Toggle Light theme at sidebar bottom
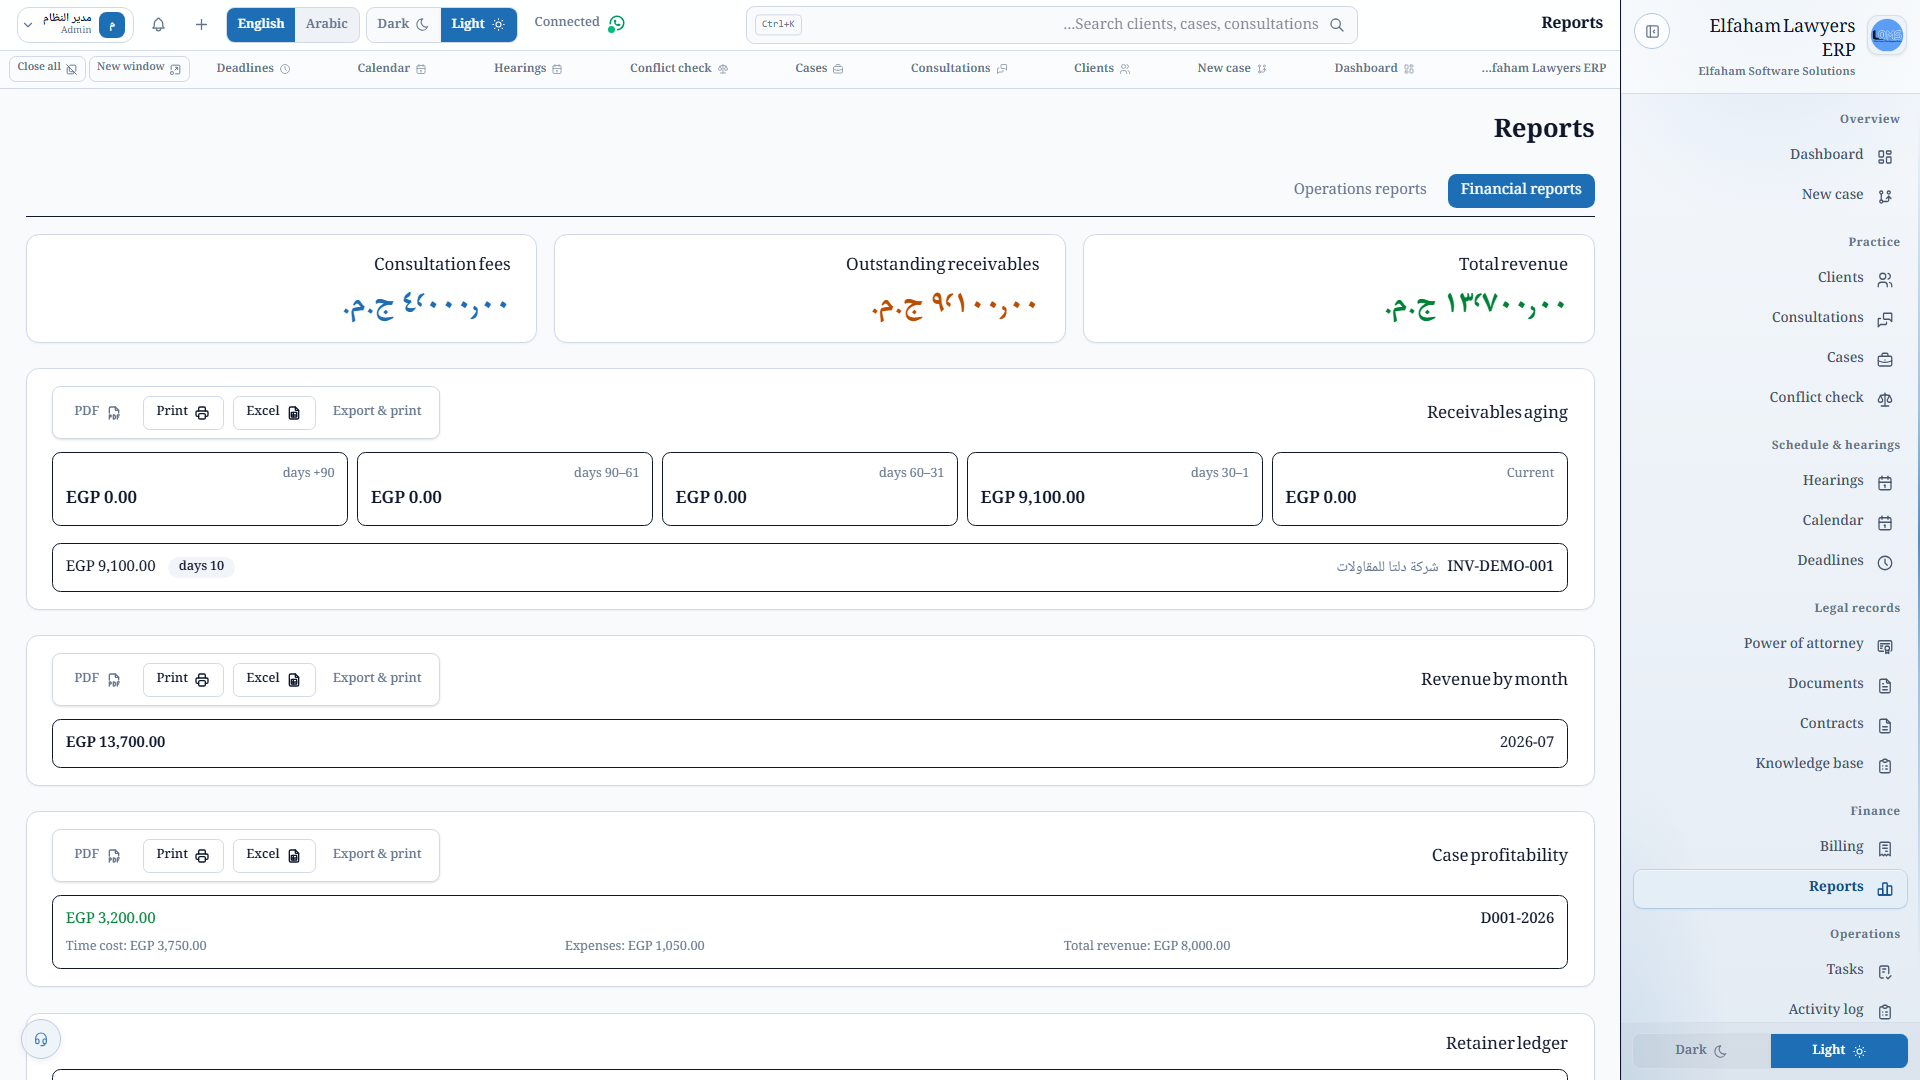1920x1080 pixels. [x=1839, y=1050]
